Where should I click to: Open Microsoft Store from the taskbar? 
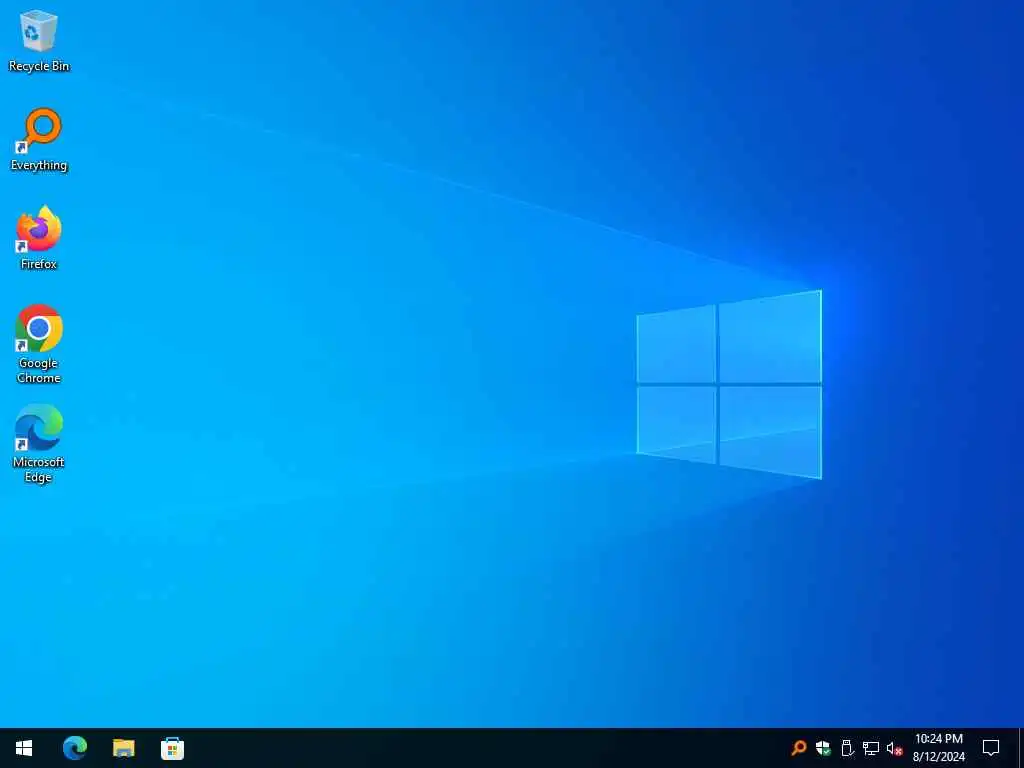172,748
